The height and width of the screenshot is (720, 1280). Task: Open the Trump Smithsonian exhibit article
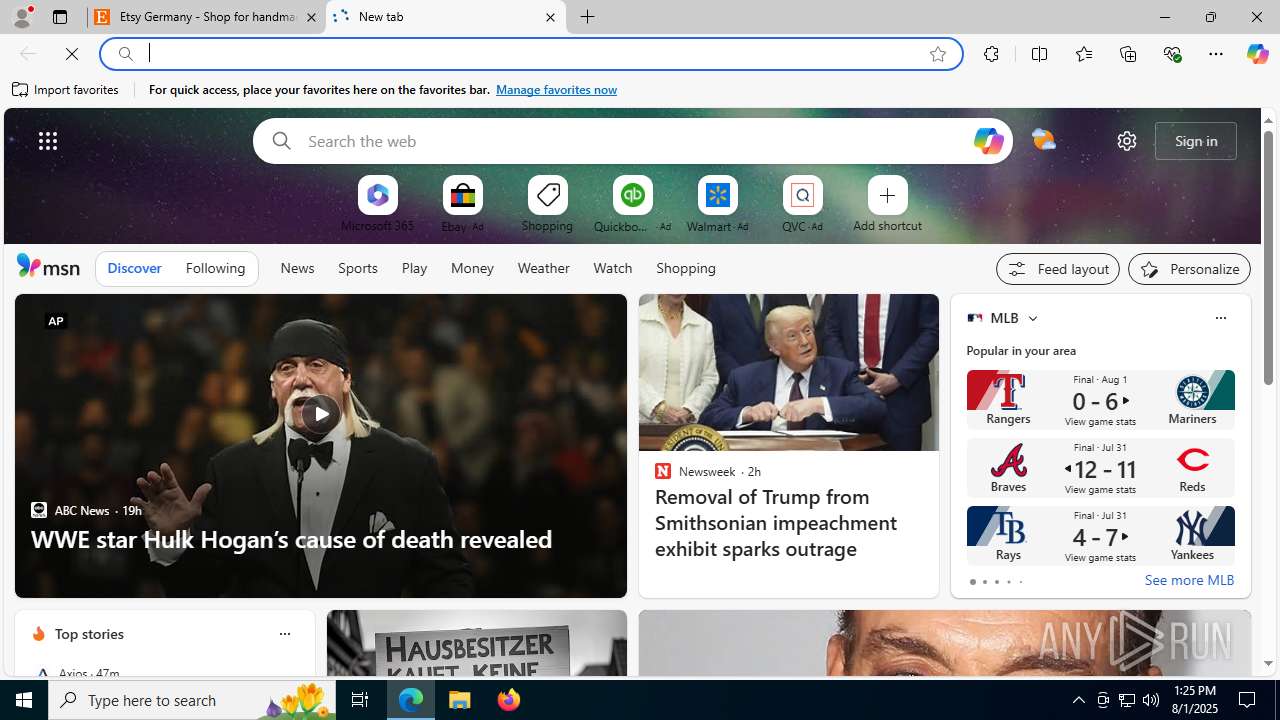pyautogui.click(x=776, y=522)
